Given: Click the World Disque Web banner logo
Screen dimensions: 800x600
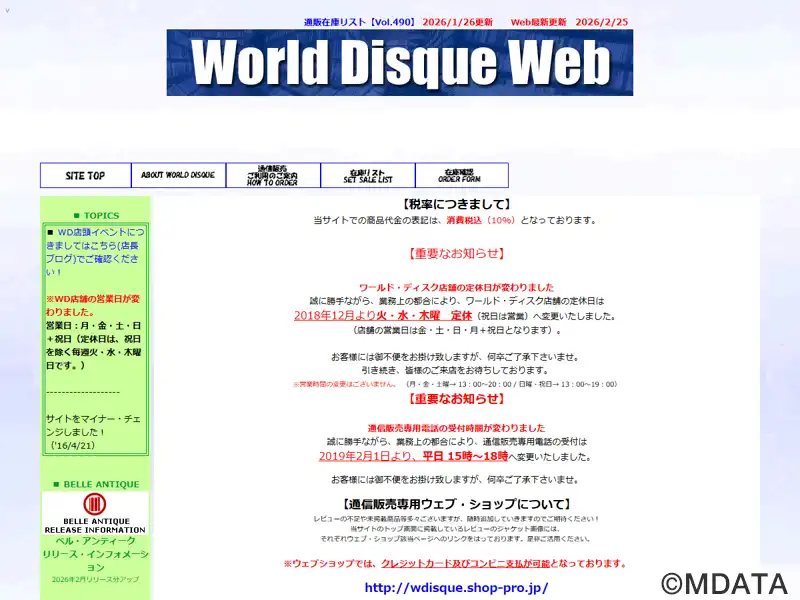Looking at the screenshot, I should pyautogui.click(x=399, y=62).
